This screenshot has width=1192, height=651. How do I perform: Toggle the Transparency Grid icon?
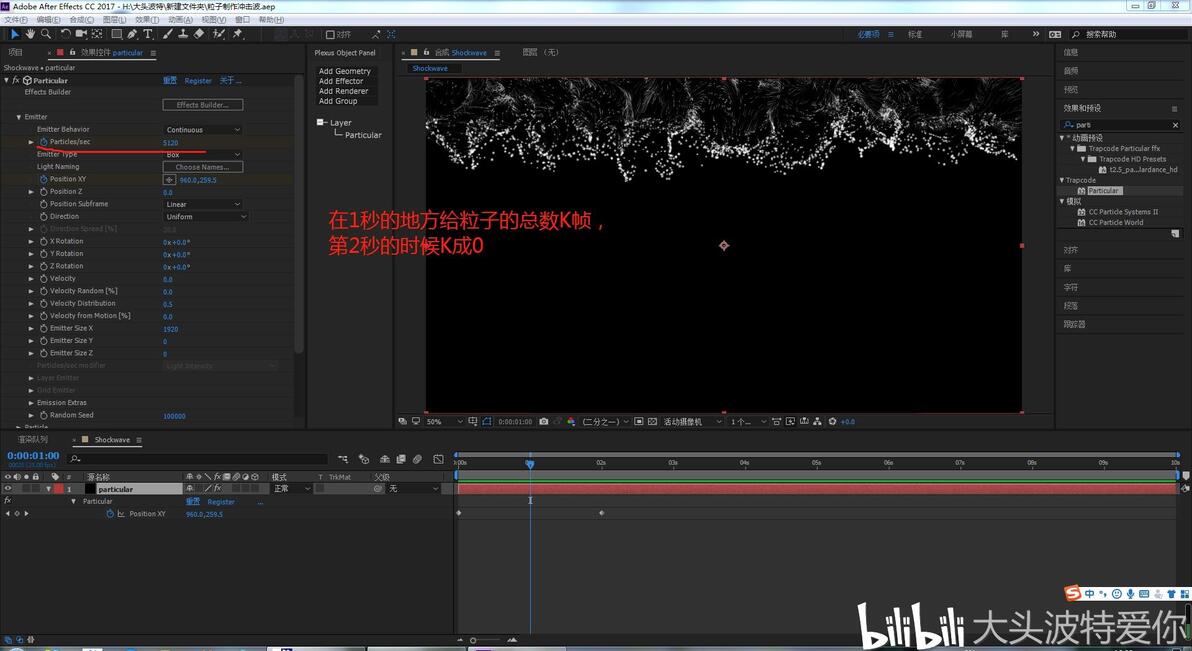(x=652, y=421)
